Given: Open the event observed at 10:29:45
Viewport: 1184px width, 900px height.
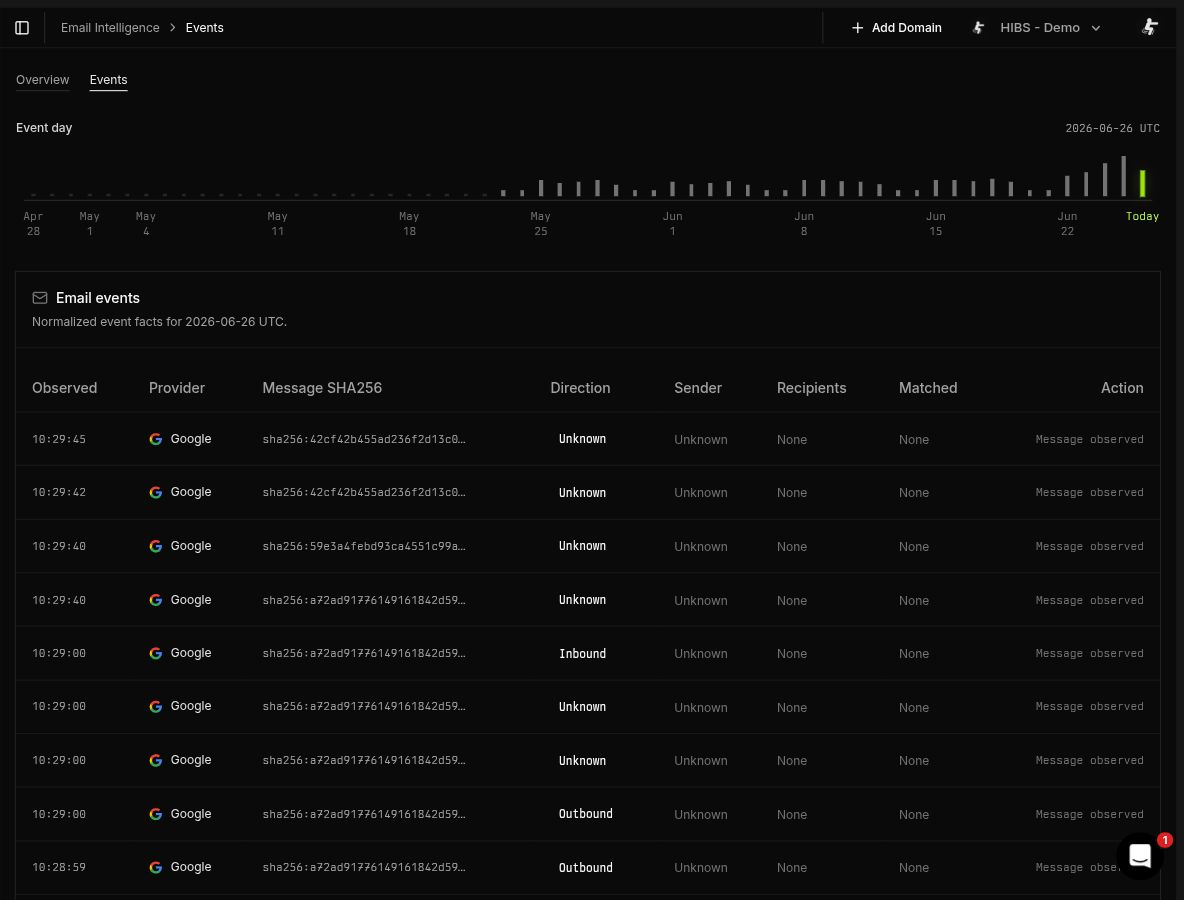Looking at the screenshot, I should point(587,439).
